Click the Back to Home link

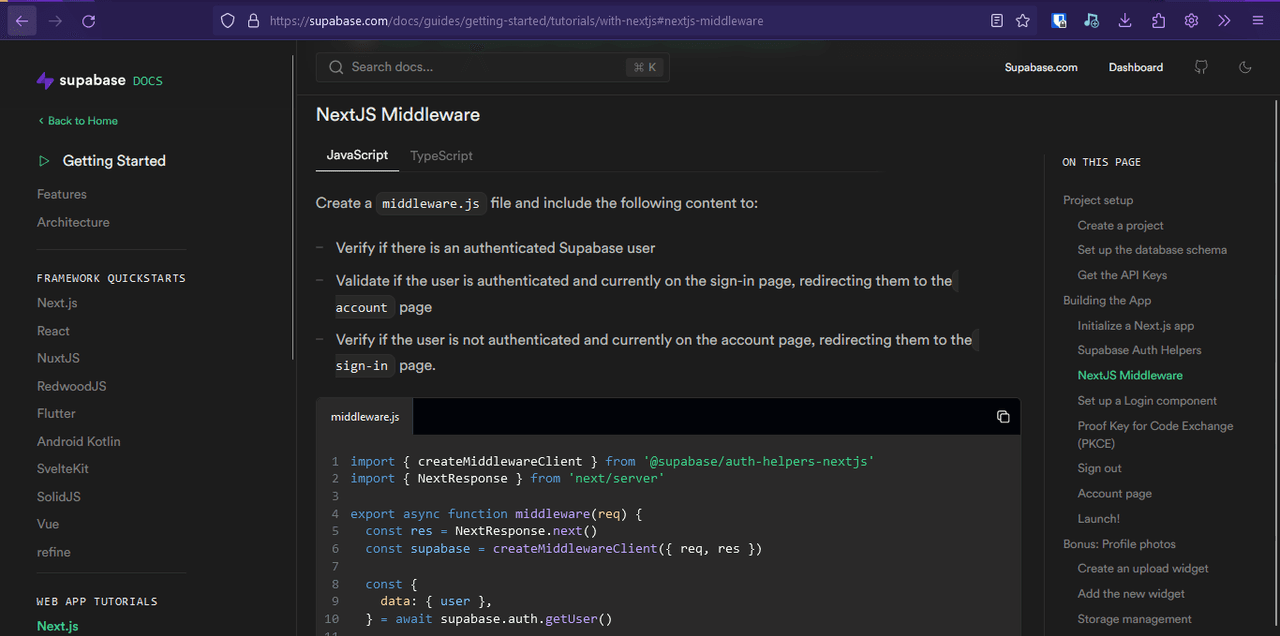tap(78, 121)
